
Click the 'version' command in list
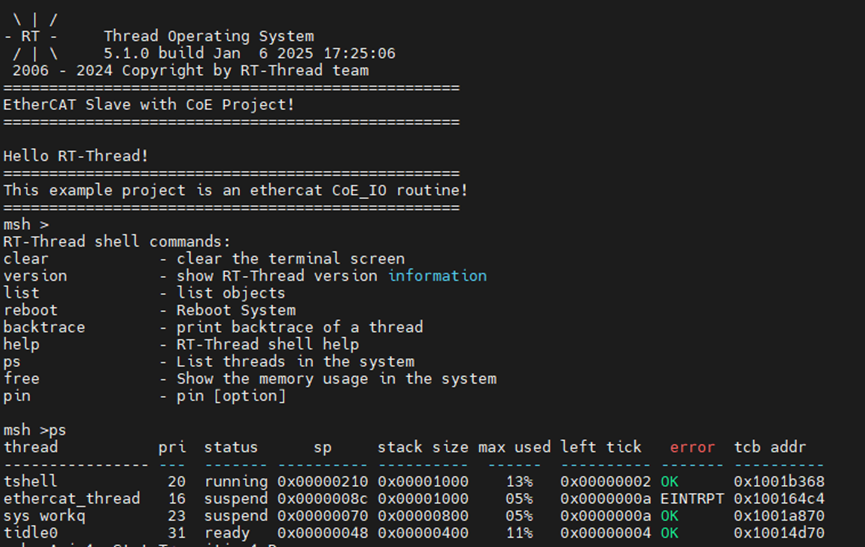[35, 275]
